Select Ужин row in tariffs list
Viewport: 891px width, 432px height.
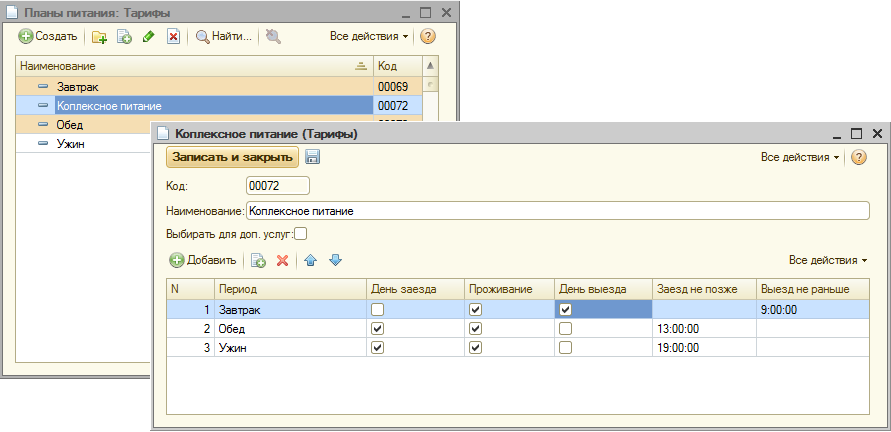coord(82,143)
